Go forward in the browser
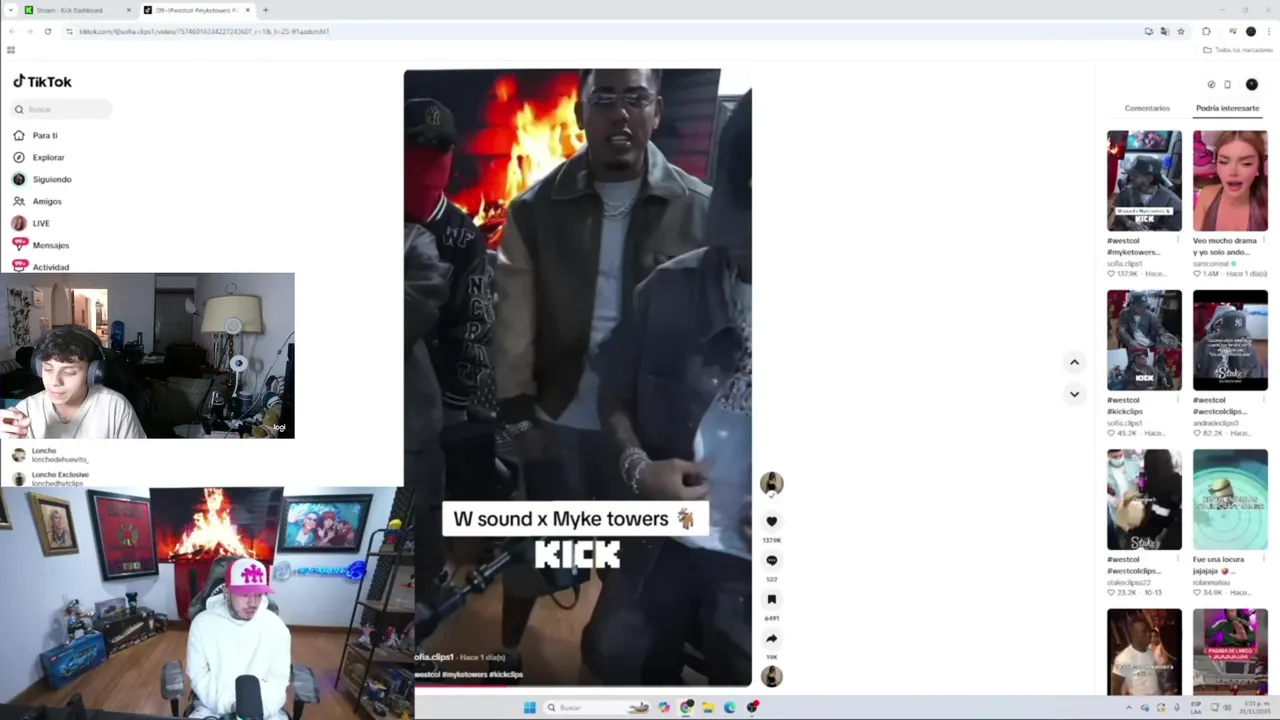Screen dimensions: 1280x720 29,31
